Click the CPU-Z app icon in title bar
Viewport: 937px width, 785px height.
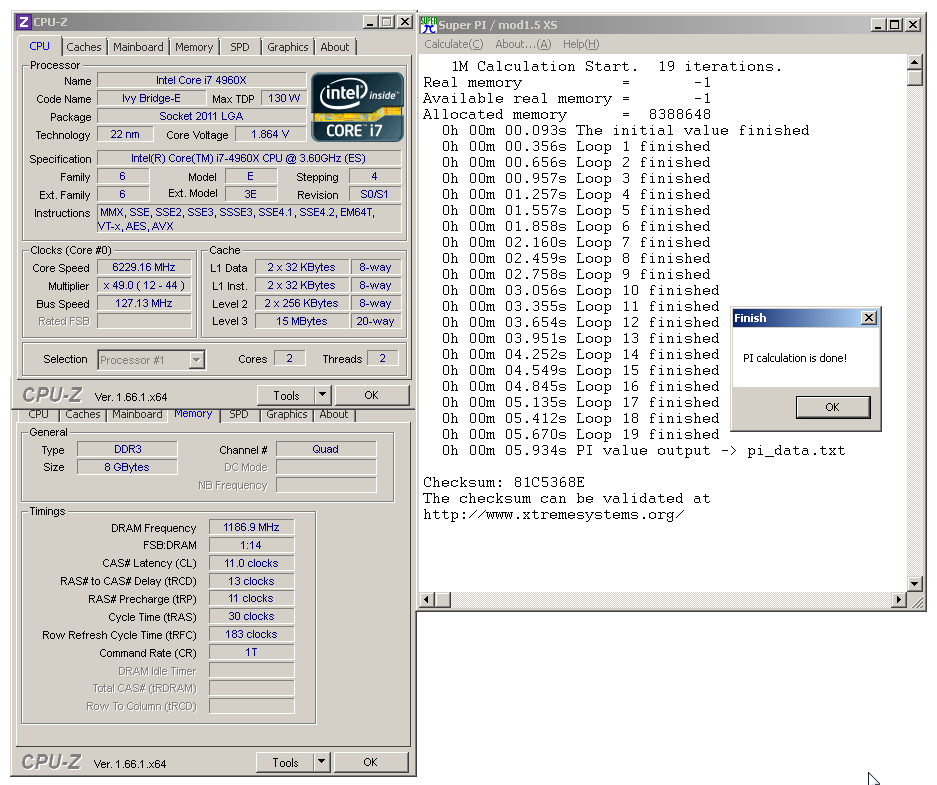(24, 22)
